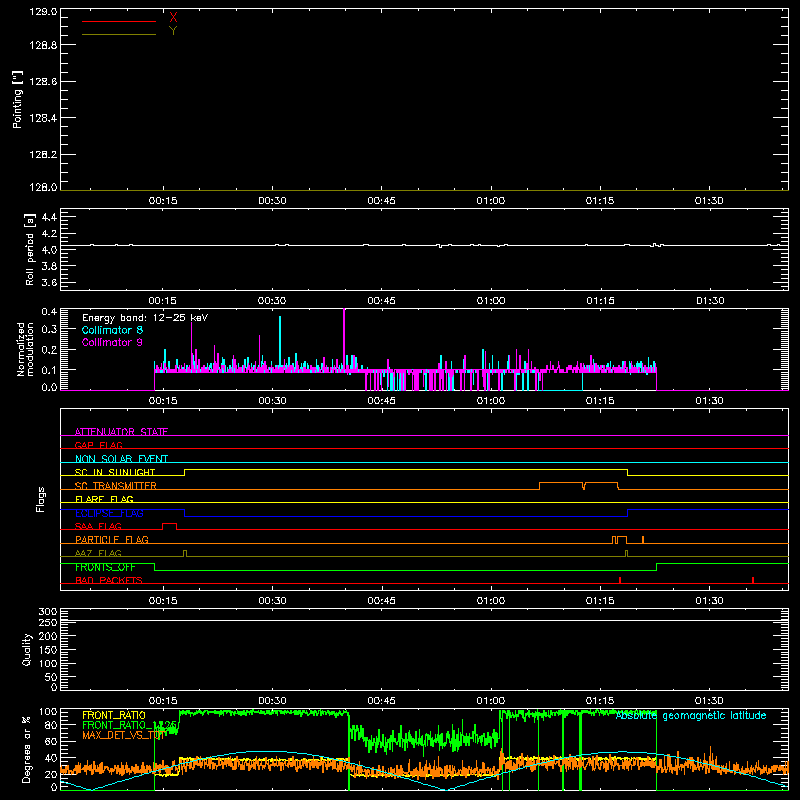This screenshot has height=800, width=800.
Task: Click the 150 quality tick label
Action: (x=48, y=650)
